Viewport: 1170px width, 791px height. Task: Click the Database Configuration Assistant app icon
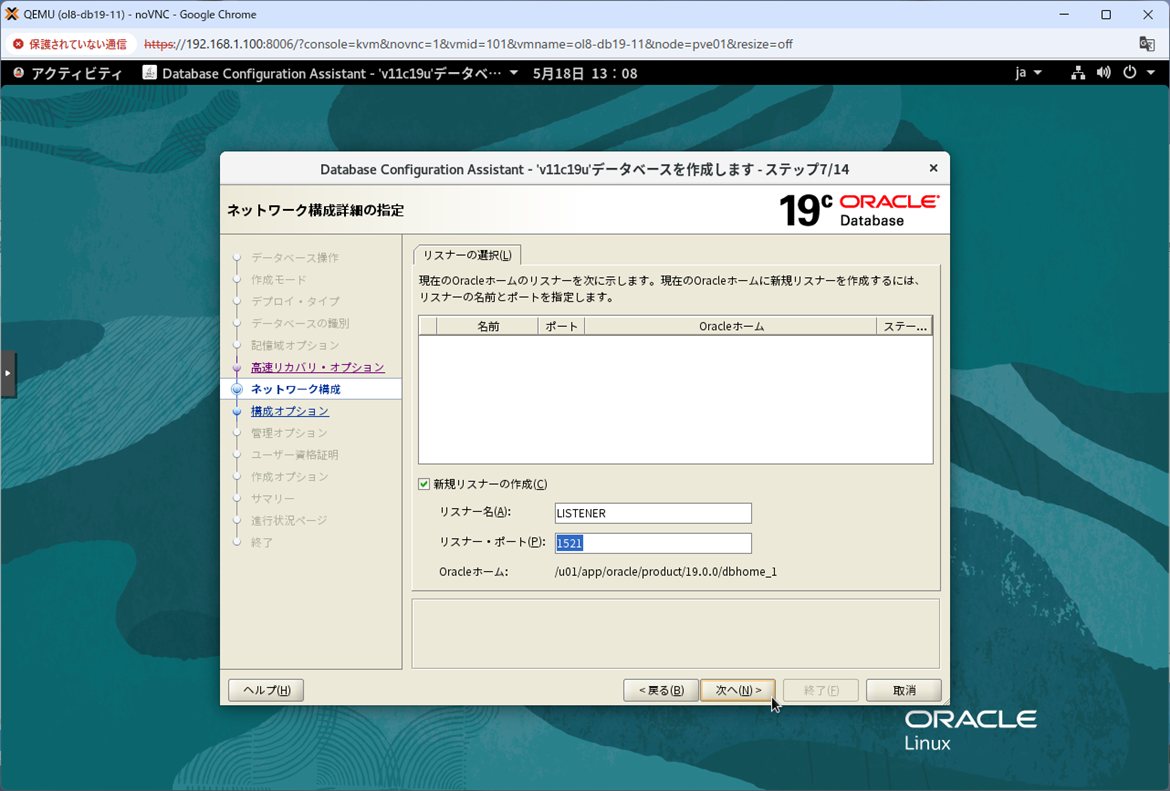click(149, 73)
